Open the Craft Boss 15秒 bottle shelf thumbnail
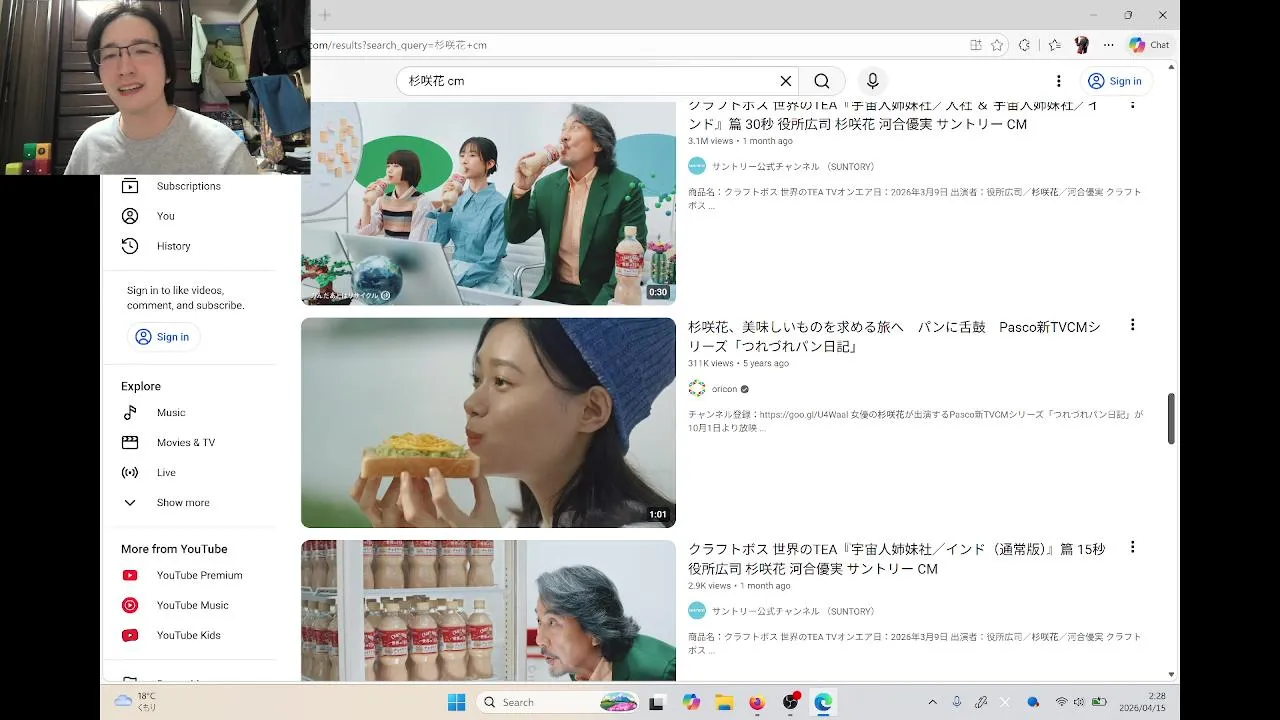 click(488, 611)
